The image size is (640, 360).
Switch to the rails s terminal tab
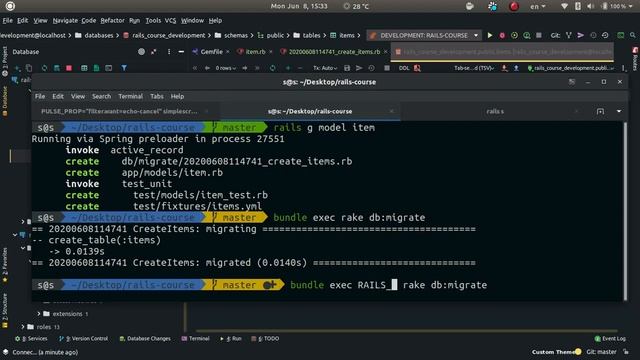[x=495, y=111]
